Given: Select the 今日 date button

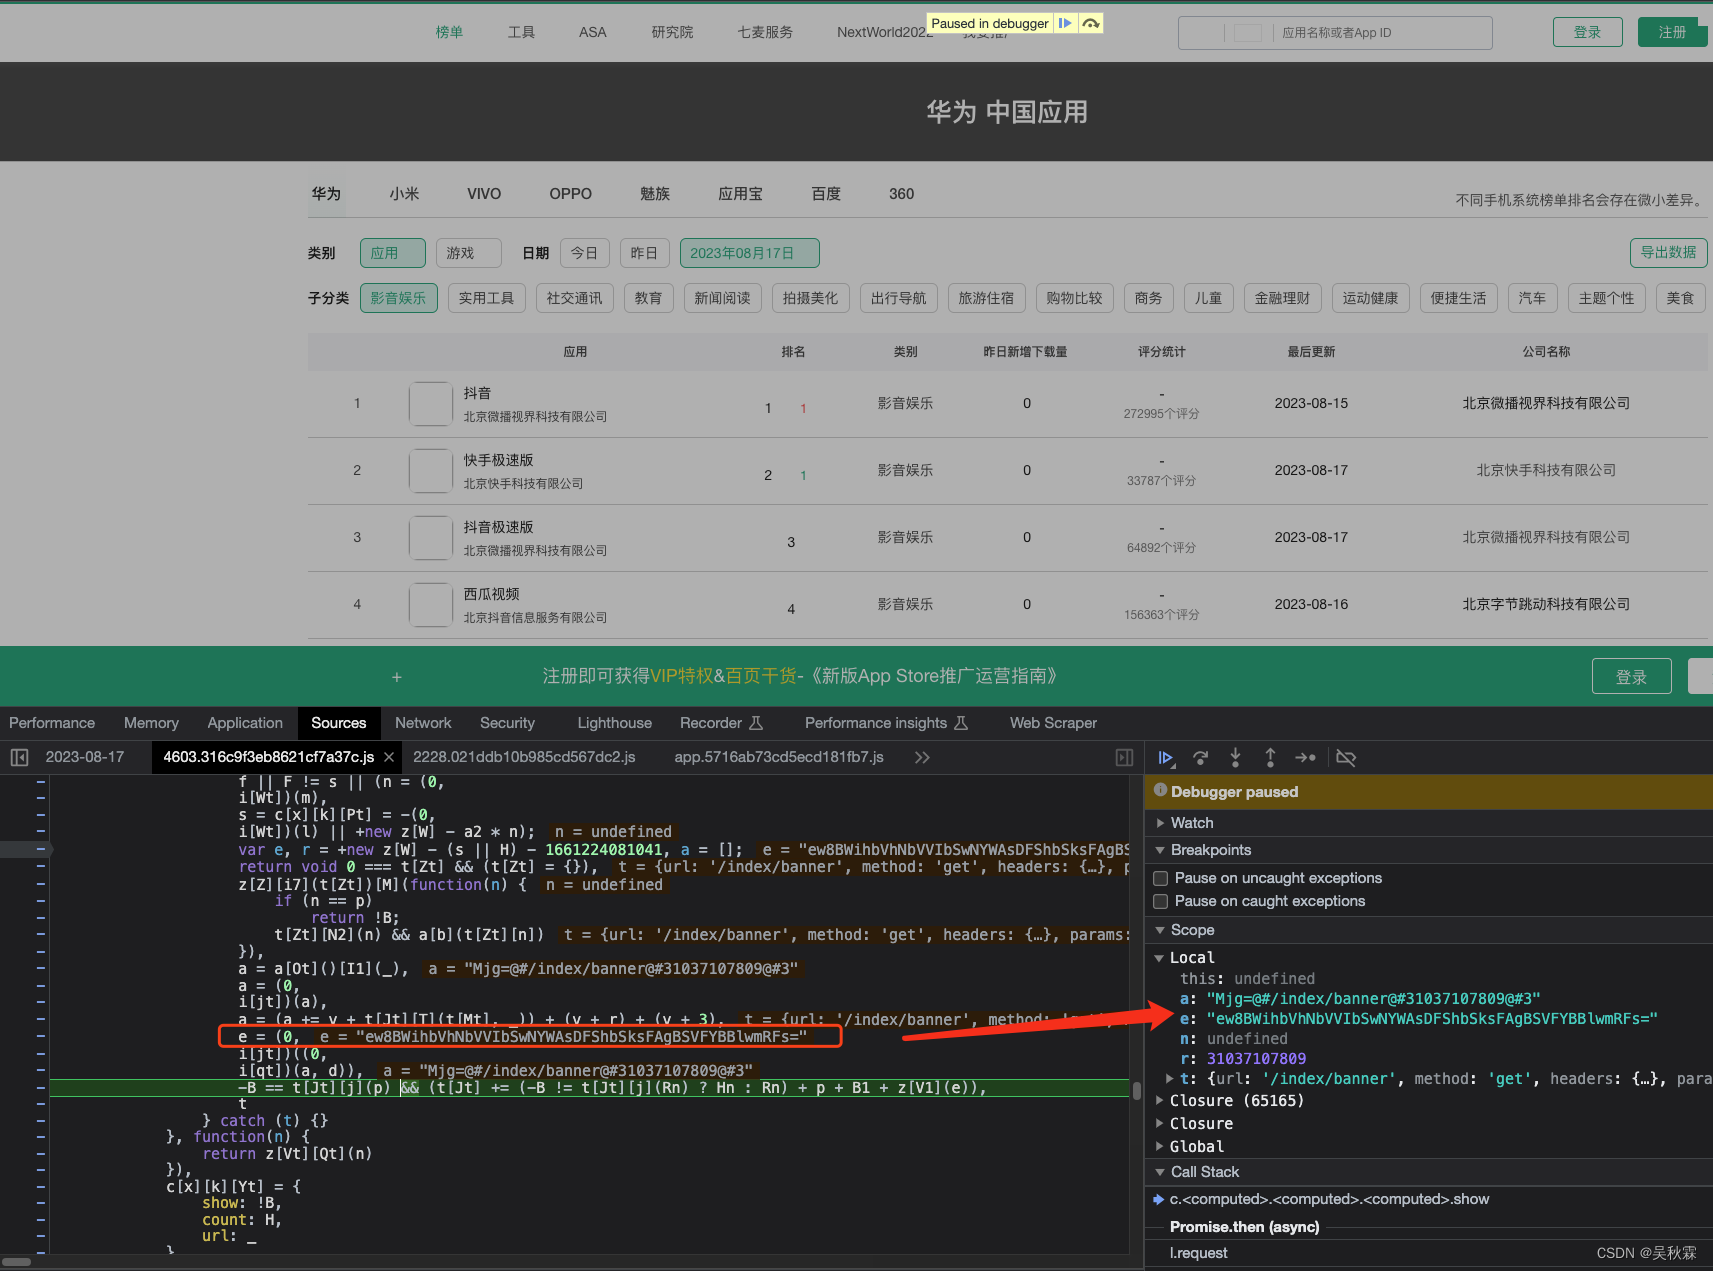Looking at the screenshot, I should coord(584,253).
